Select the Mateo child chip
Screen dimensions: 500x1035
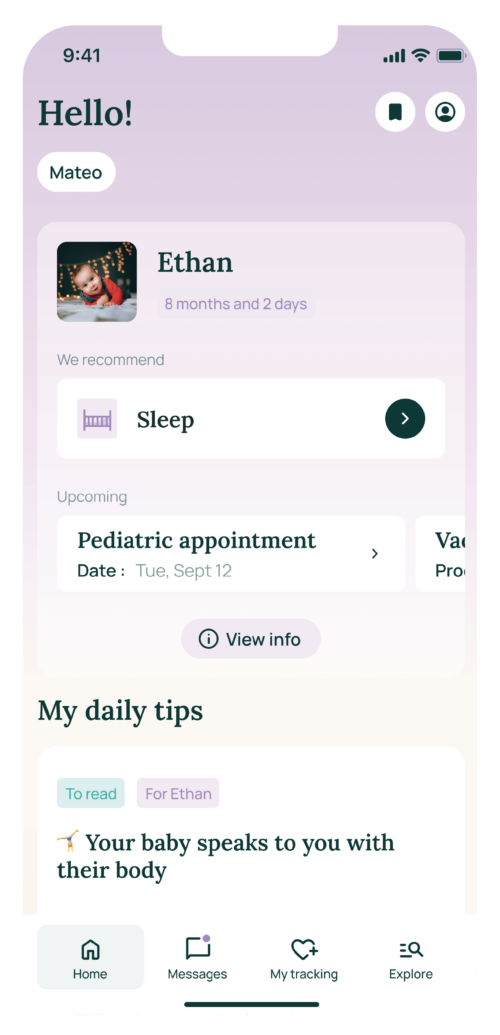click(77, 173)
